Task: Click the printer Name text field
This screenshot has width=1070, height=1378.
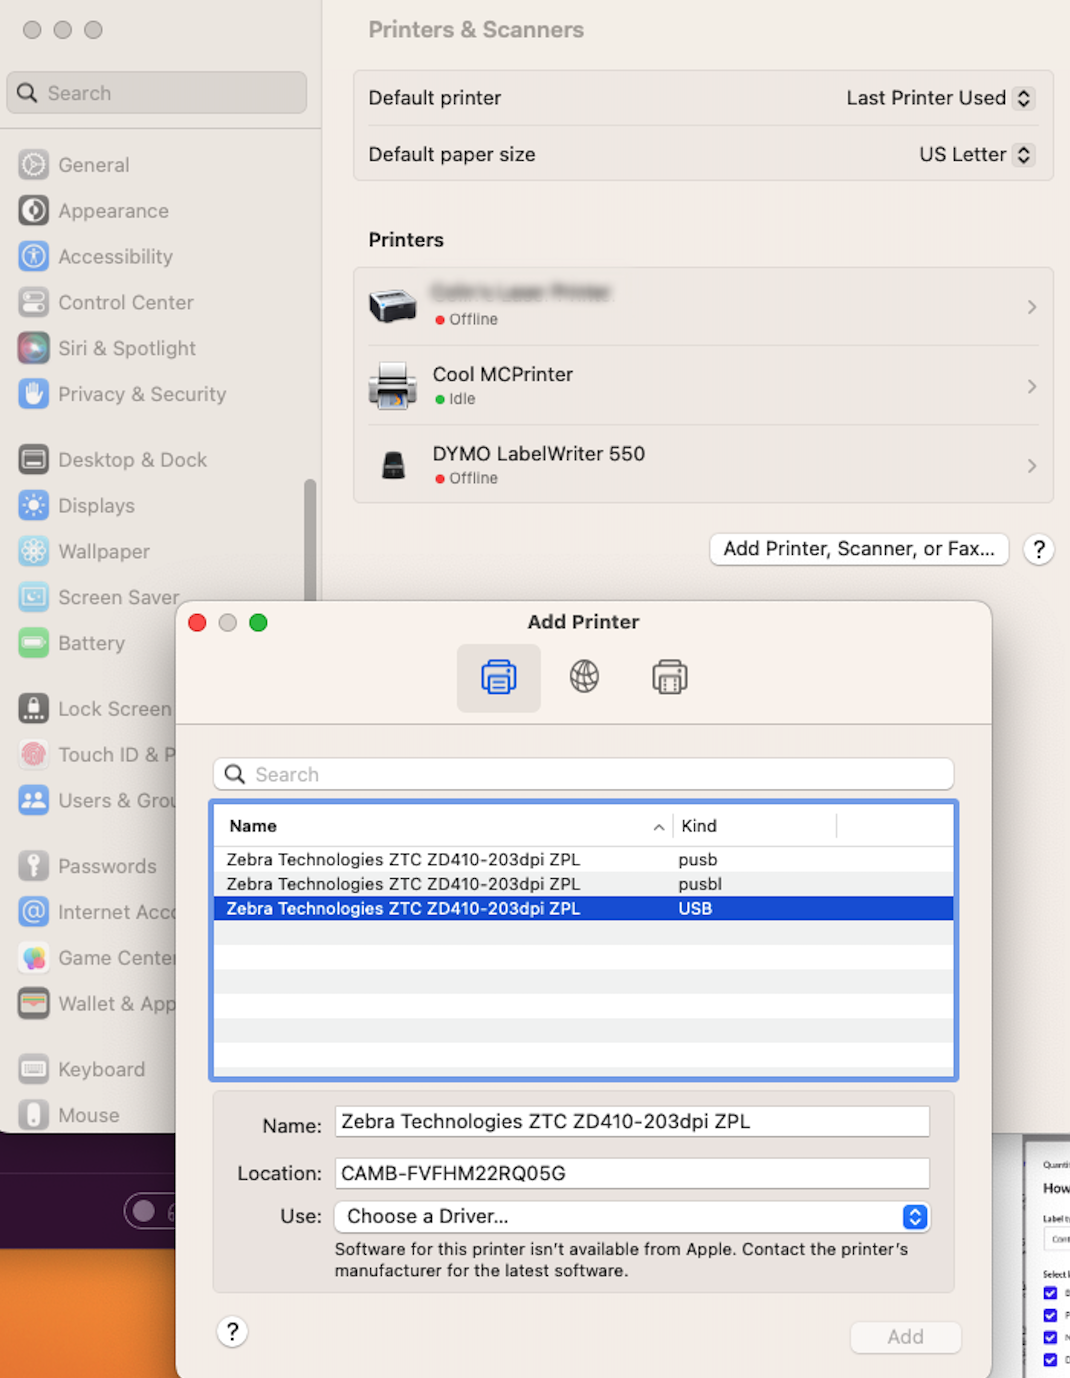Action: [x=632, y=1122]
